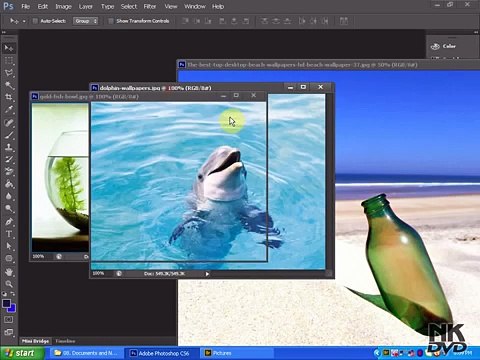The width and height of the screenshot is (480, 360).
Task: Open the Group auto-select dropdown
Action: (x=86, y=21)
